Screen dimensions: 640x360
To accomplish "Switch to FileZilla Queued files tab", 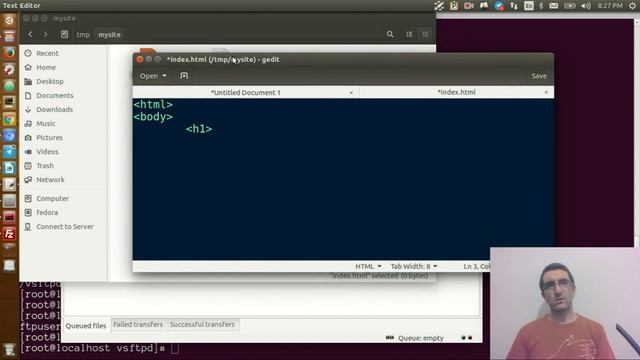I will click(86, 326).
